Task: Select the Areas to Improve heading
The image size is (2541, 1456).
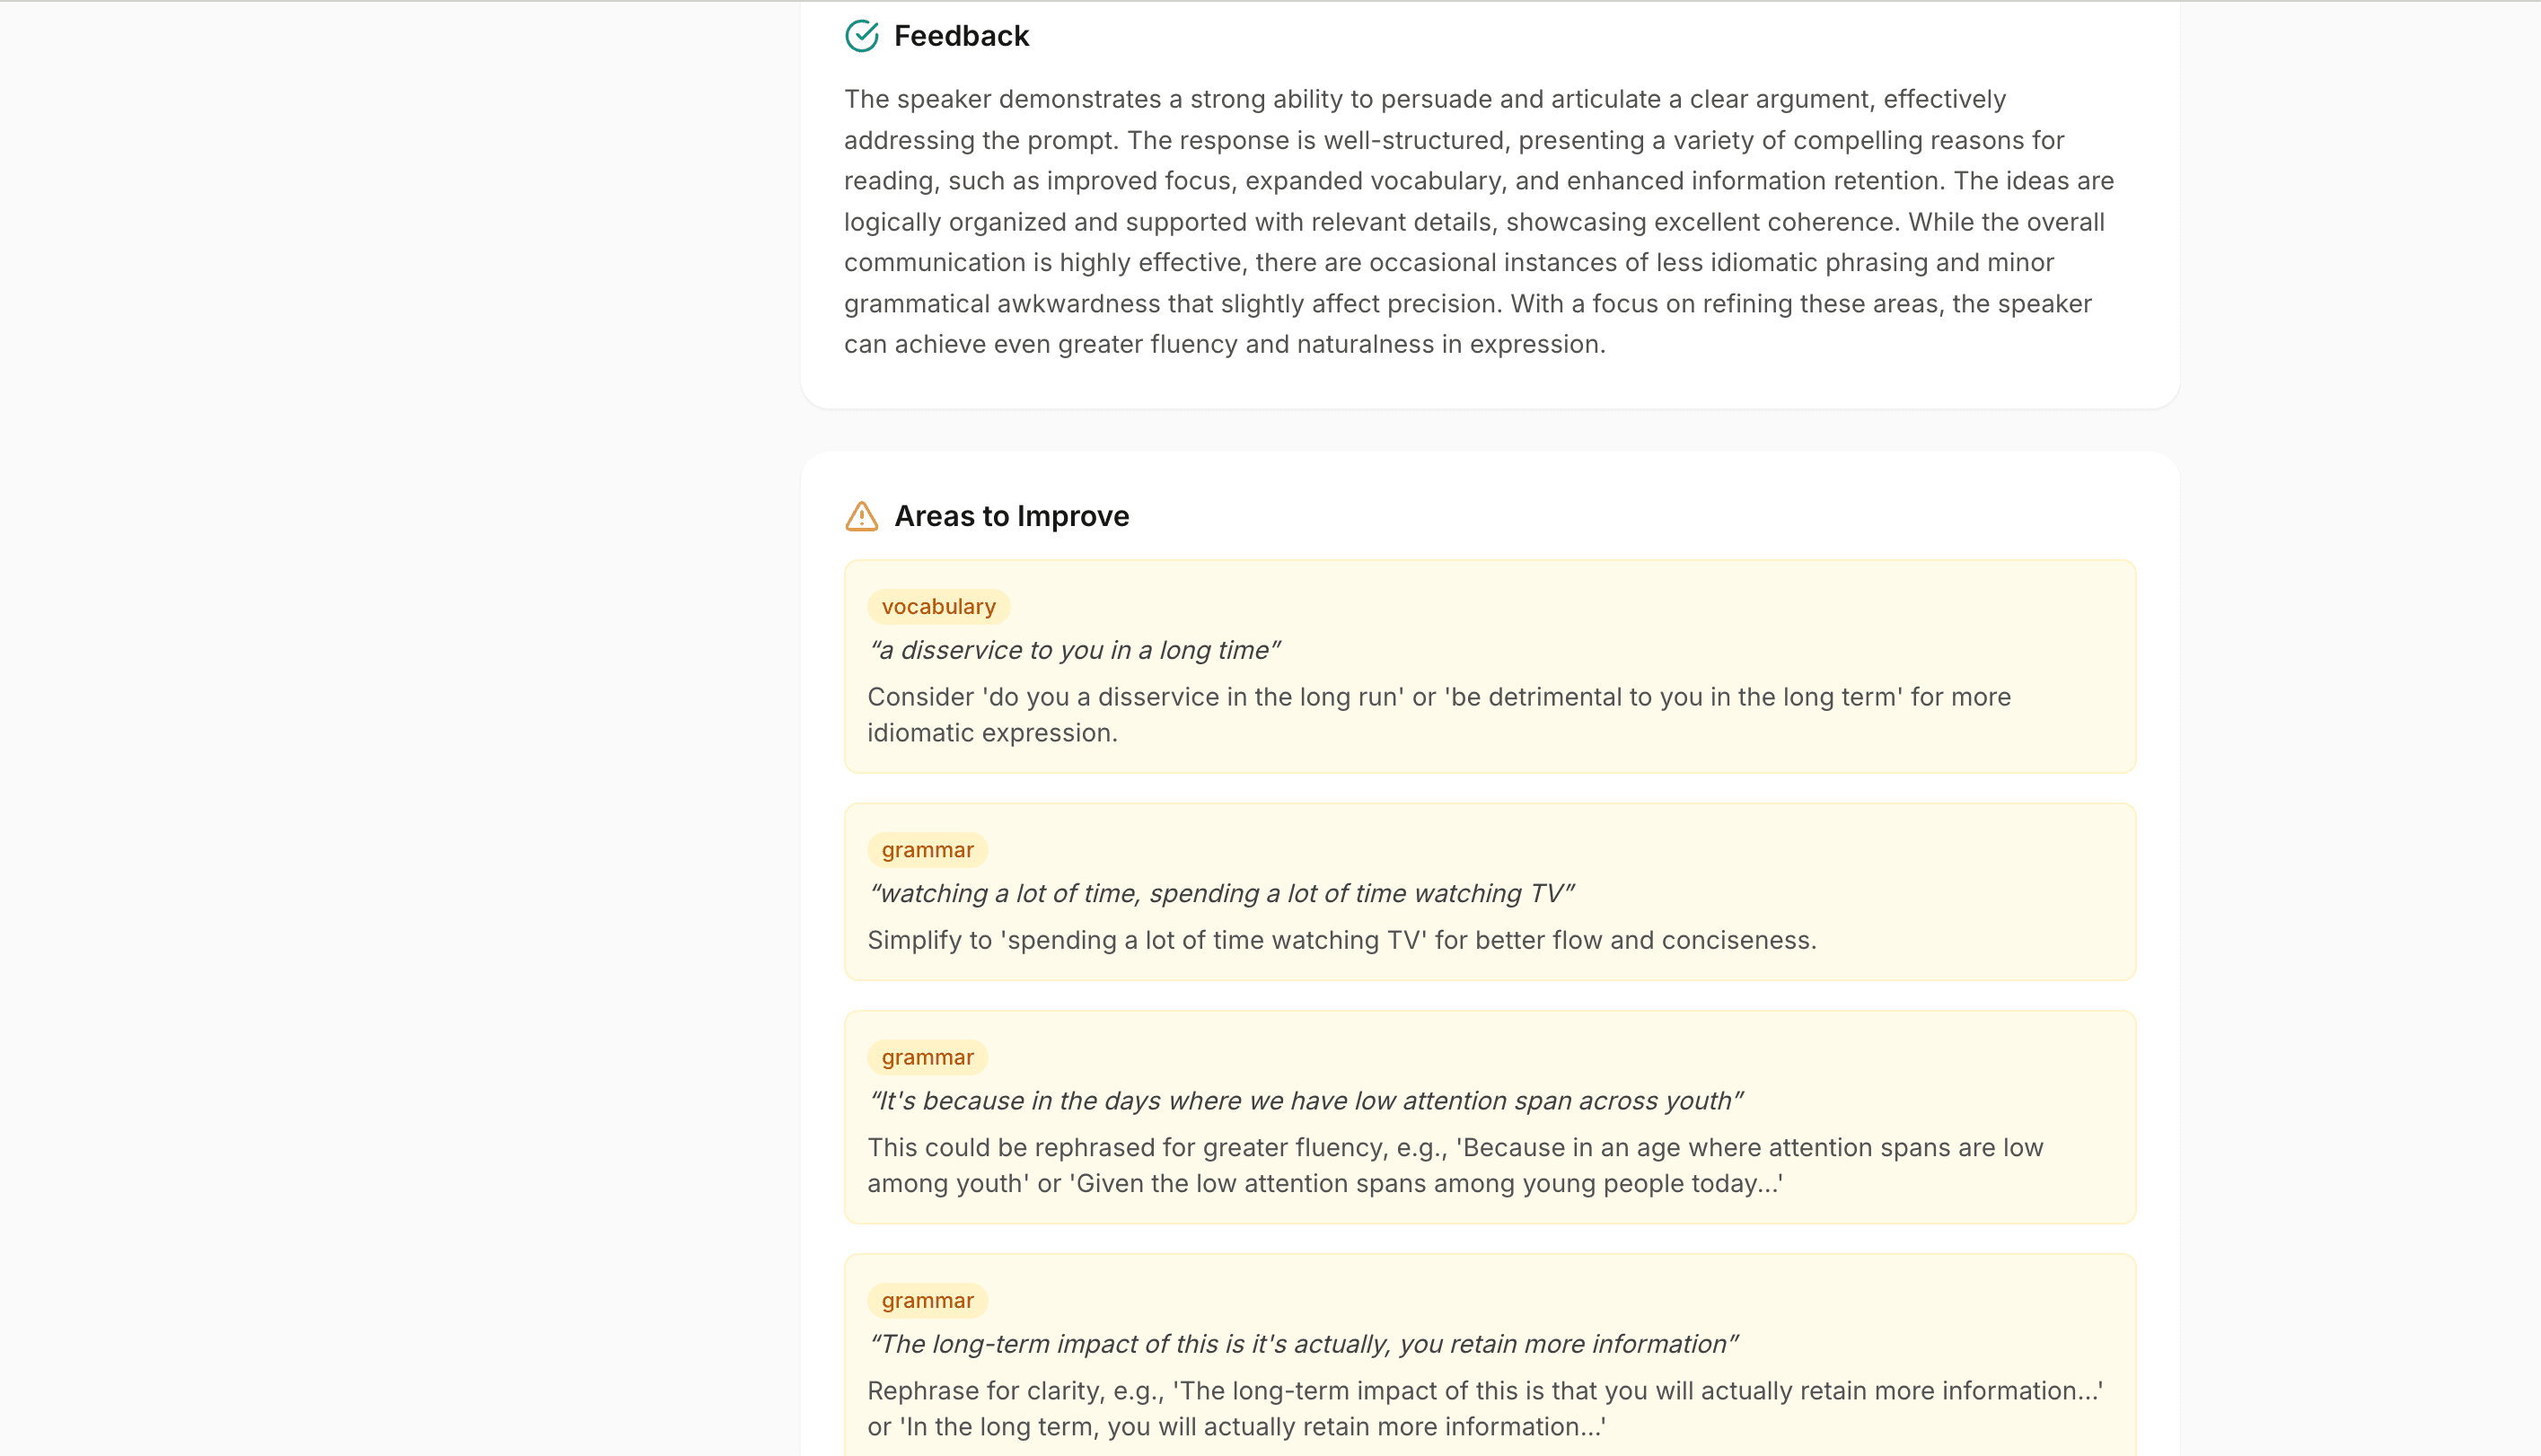Action: point(1011,516)
